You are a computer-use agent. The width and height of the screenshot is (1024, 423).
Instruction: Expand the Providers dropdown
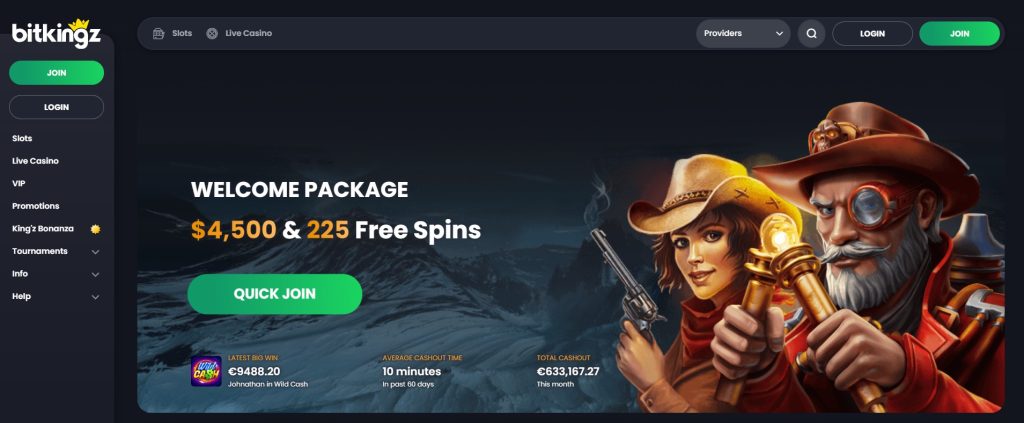[x=743, y=33]
